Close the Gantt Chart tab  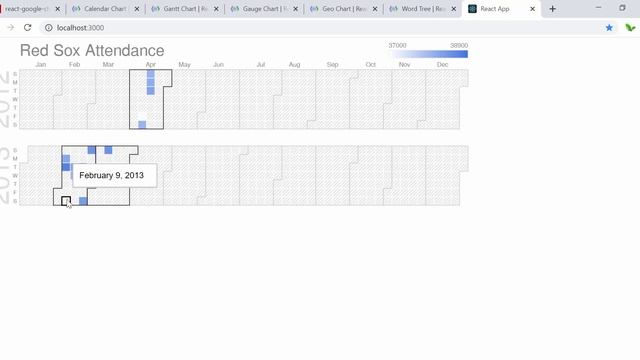coord(216,9)
